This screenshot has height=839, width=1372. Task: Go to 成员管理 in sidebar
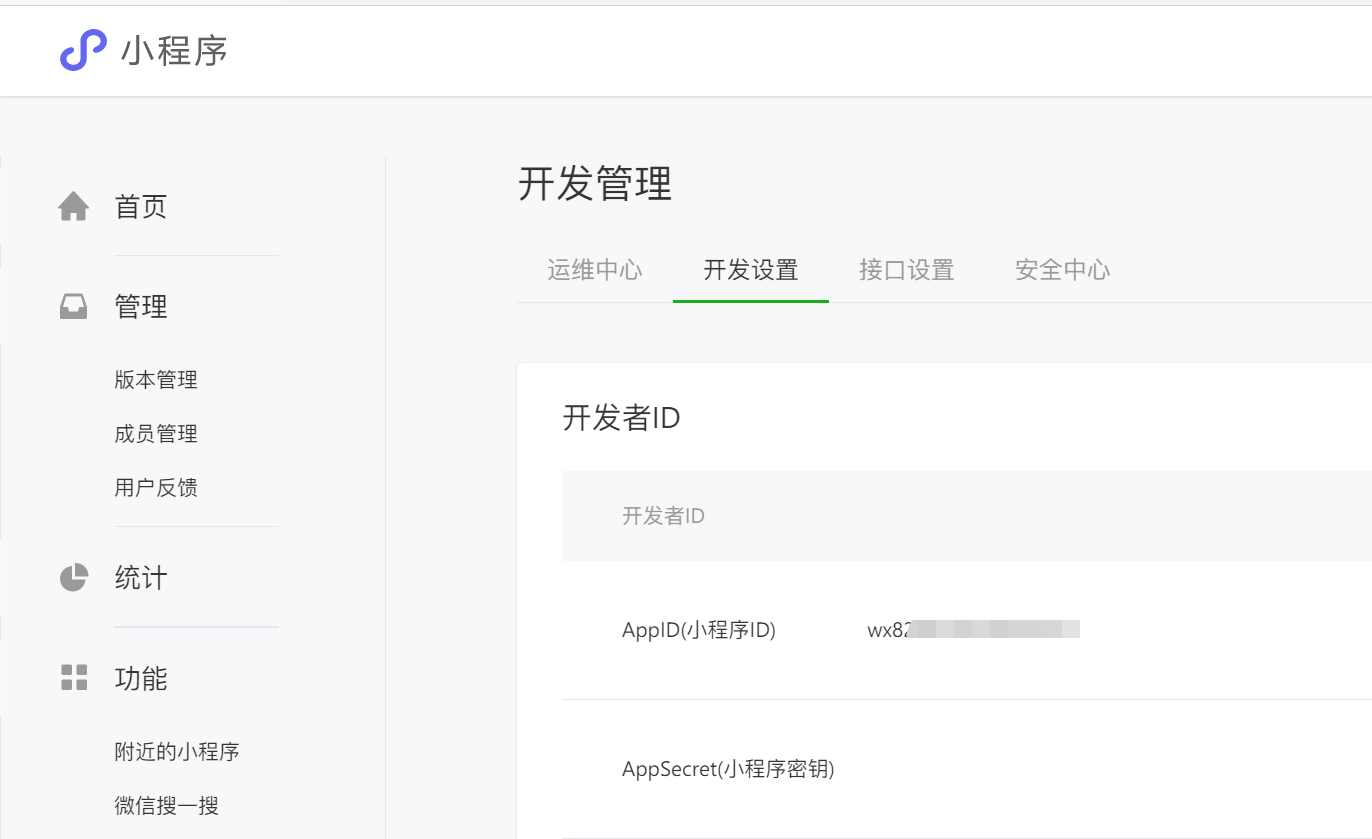point(156,434)
